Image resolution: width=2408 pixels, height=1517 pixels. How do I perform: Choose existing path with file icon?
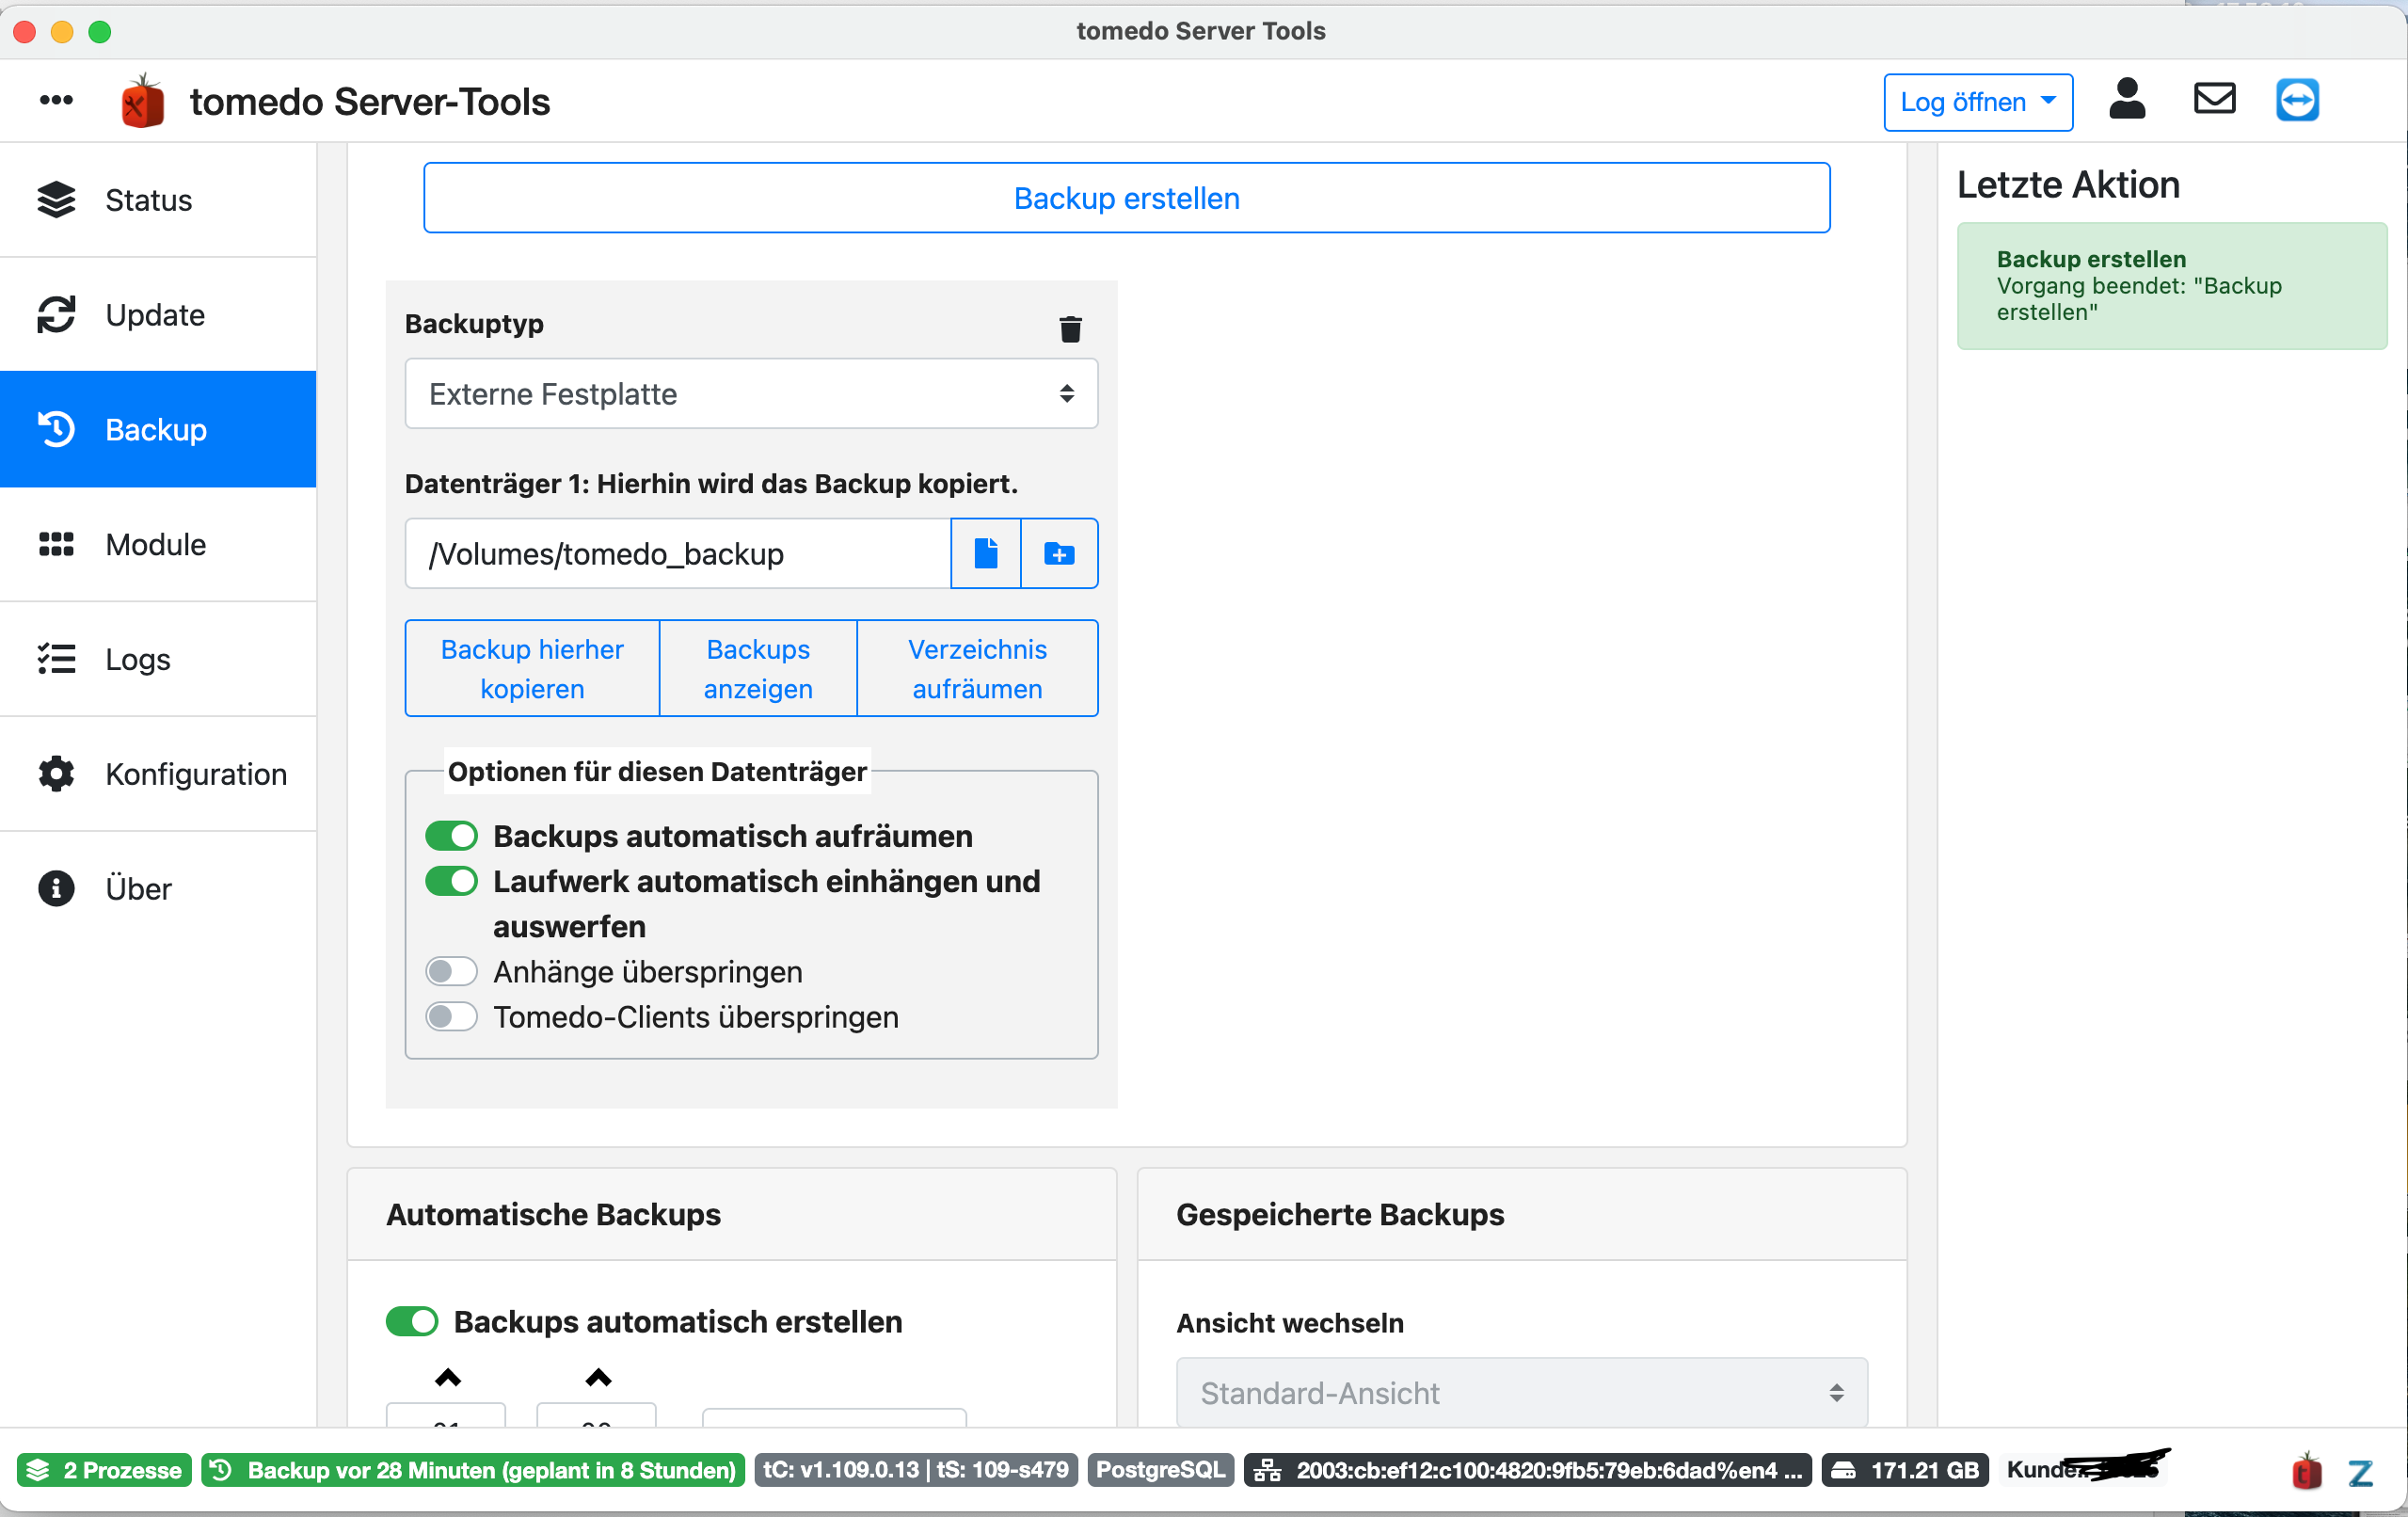click(x=986, y=553)
